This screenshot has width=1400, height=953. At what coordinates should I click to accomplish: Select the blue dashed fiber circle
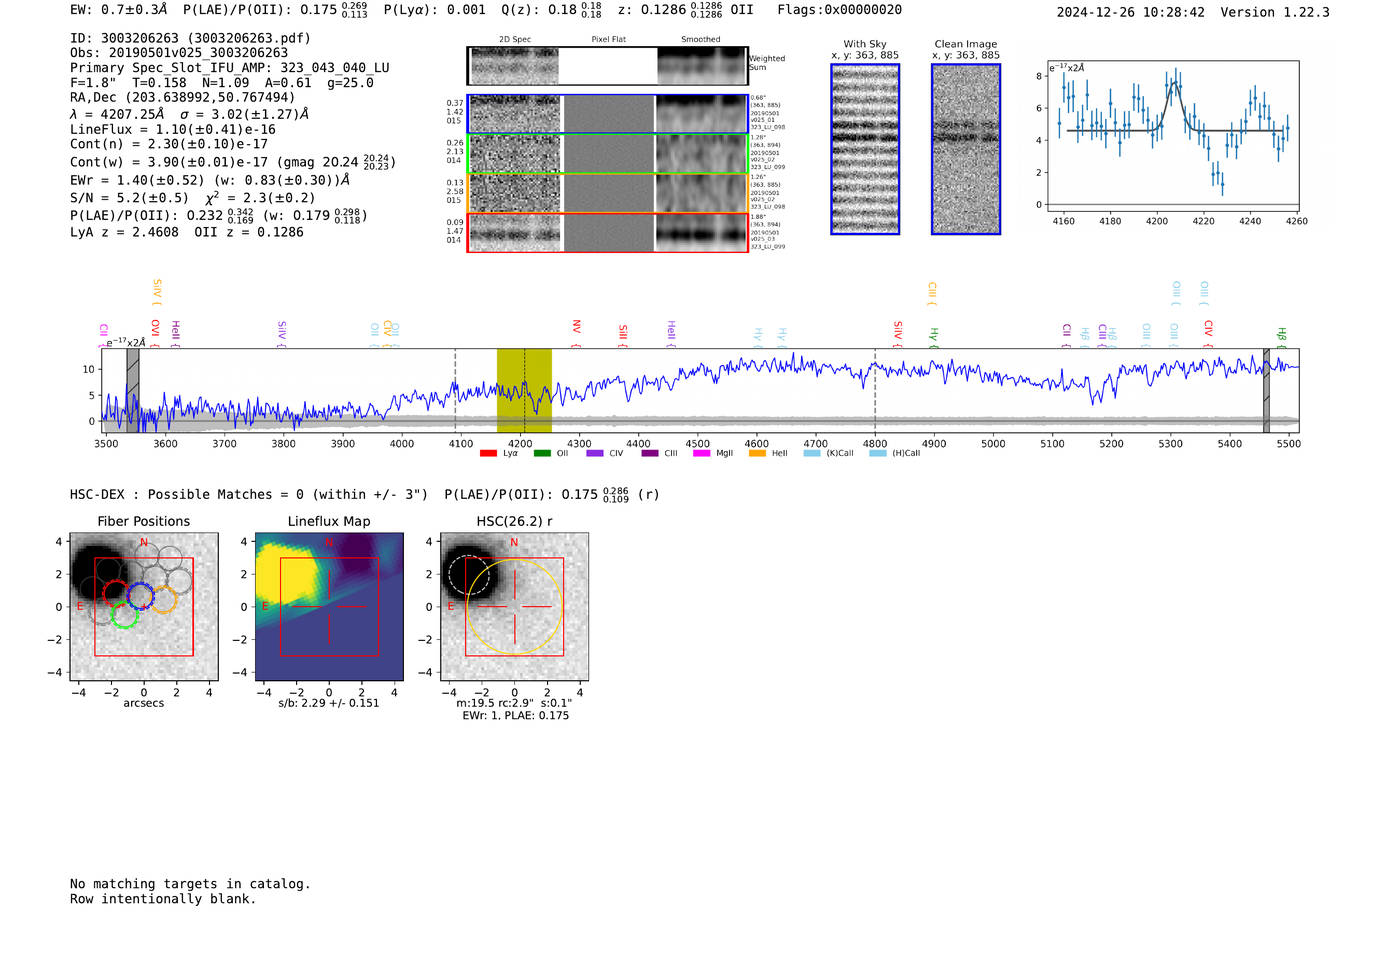[140, 596]
